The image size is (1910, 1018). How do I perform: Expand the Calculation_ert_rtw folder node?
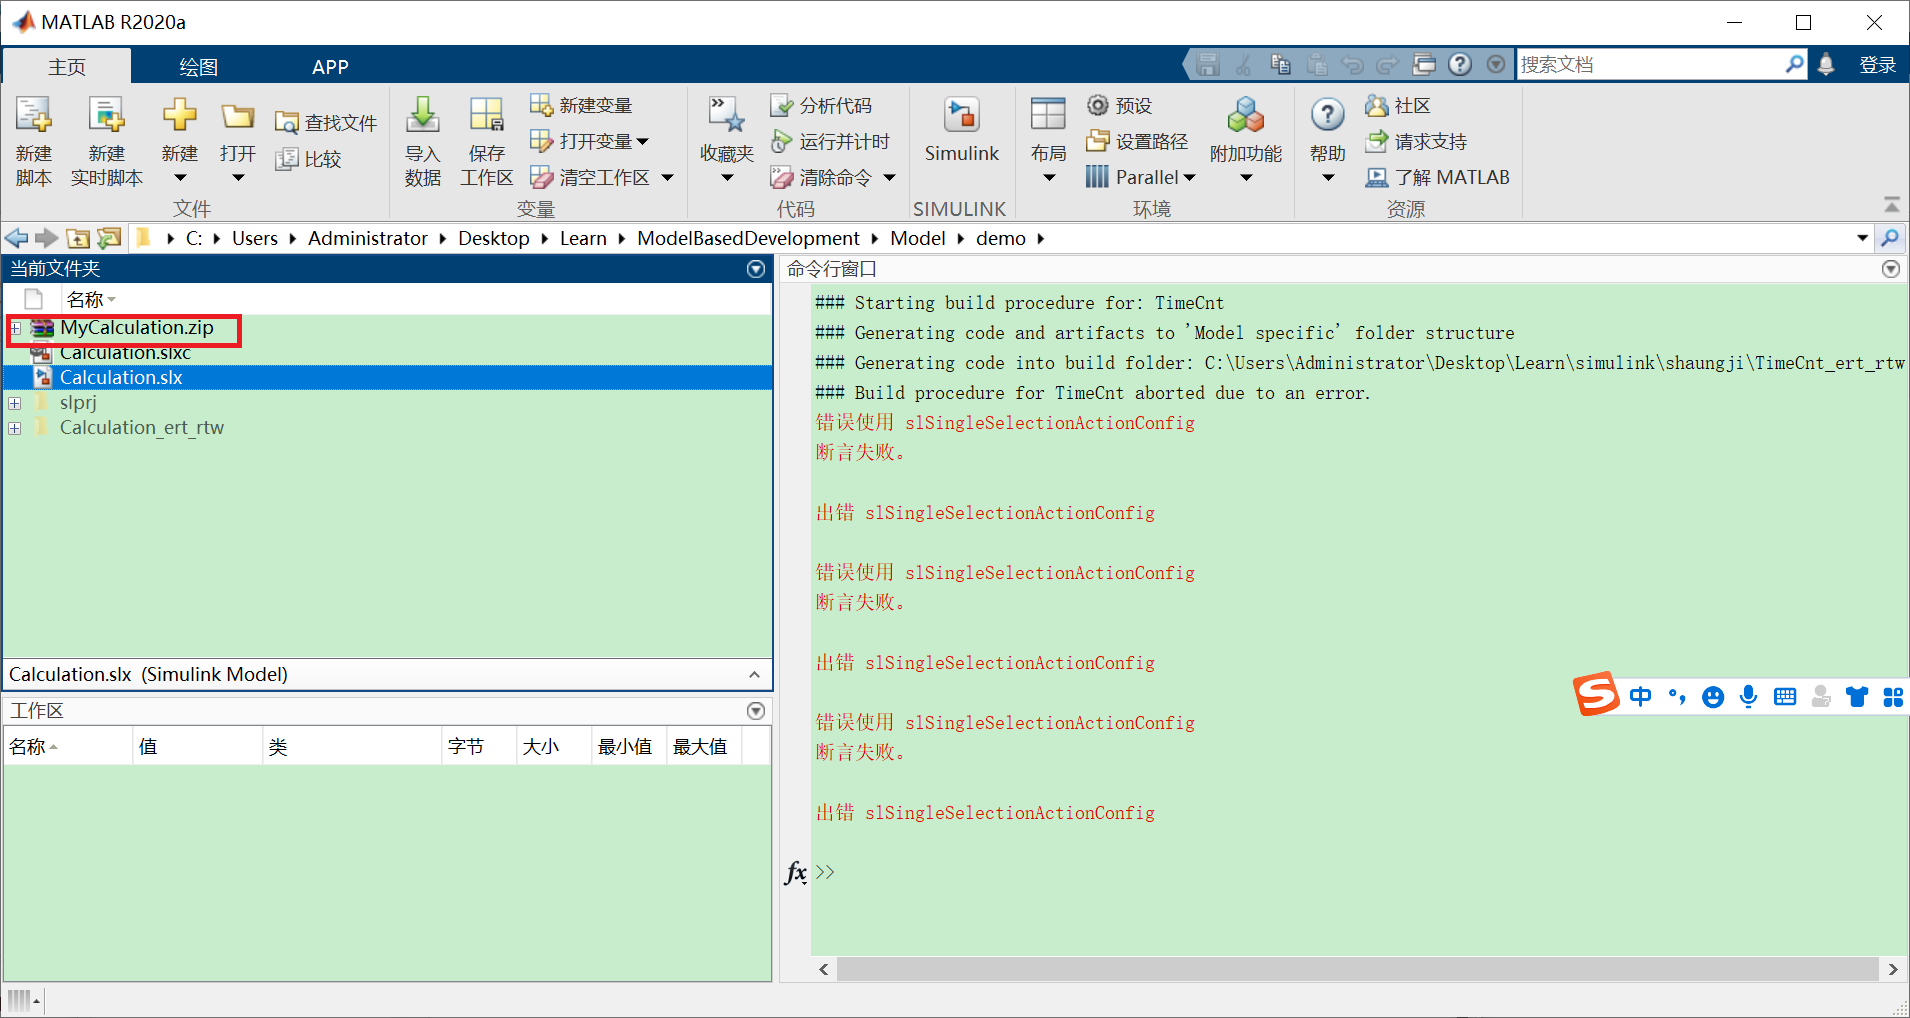[x=15, y=428]
